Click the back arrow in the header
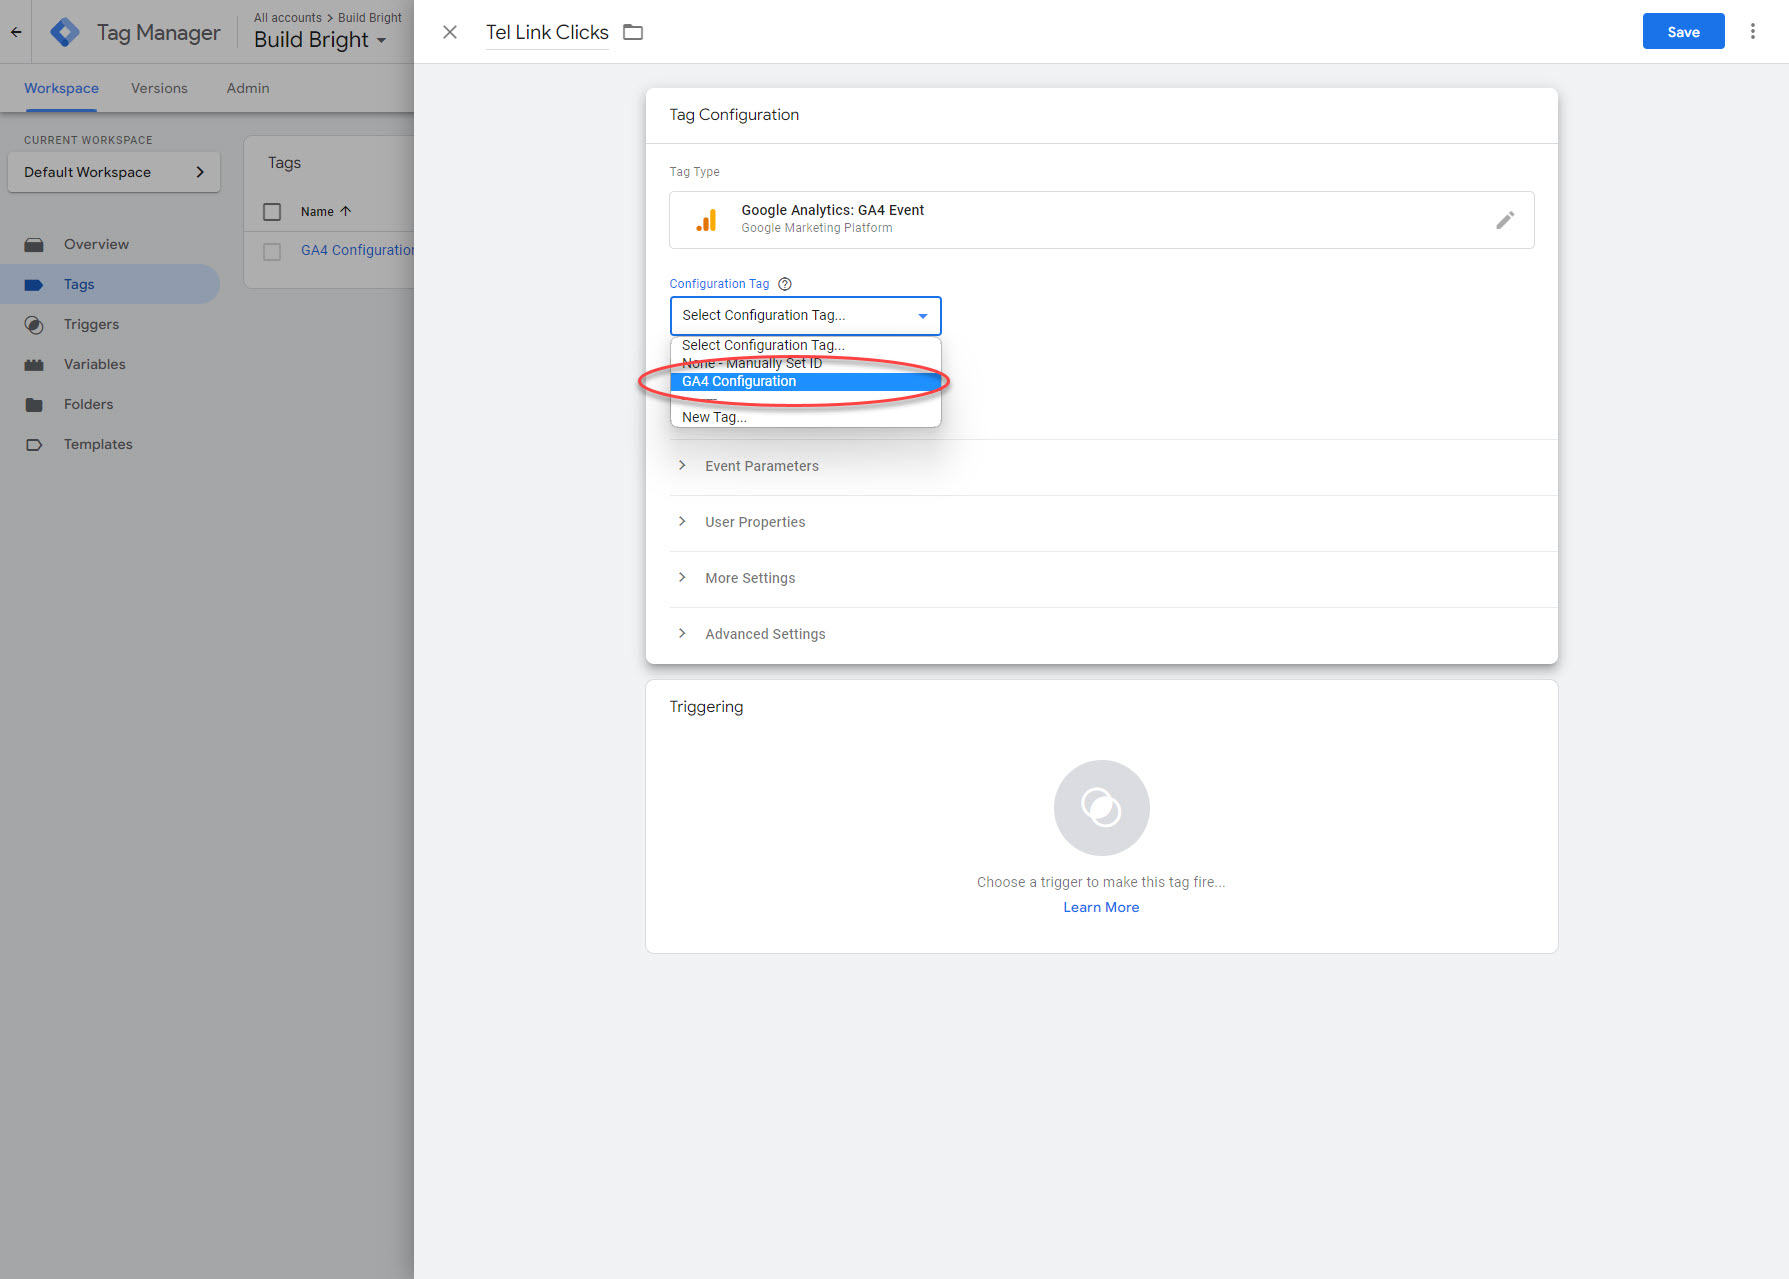The image size is (1789, 1279). [x=16, y=32]
